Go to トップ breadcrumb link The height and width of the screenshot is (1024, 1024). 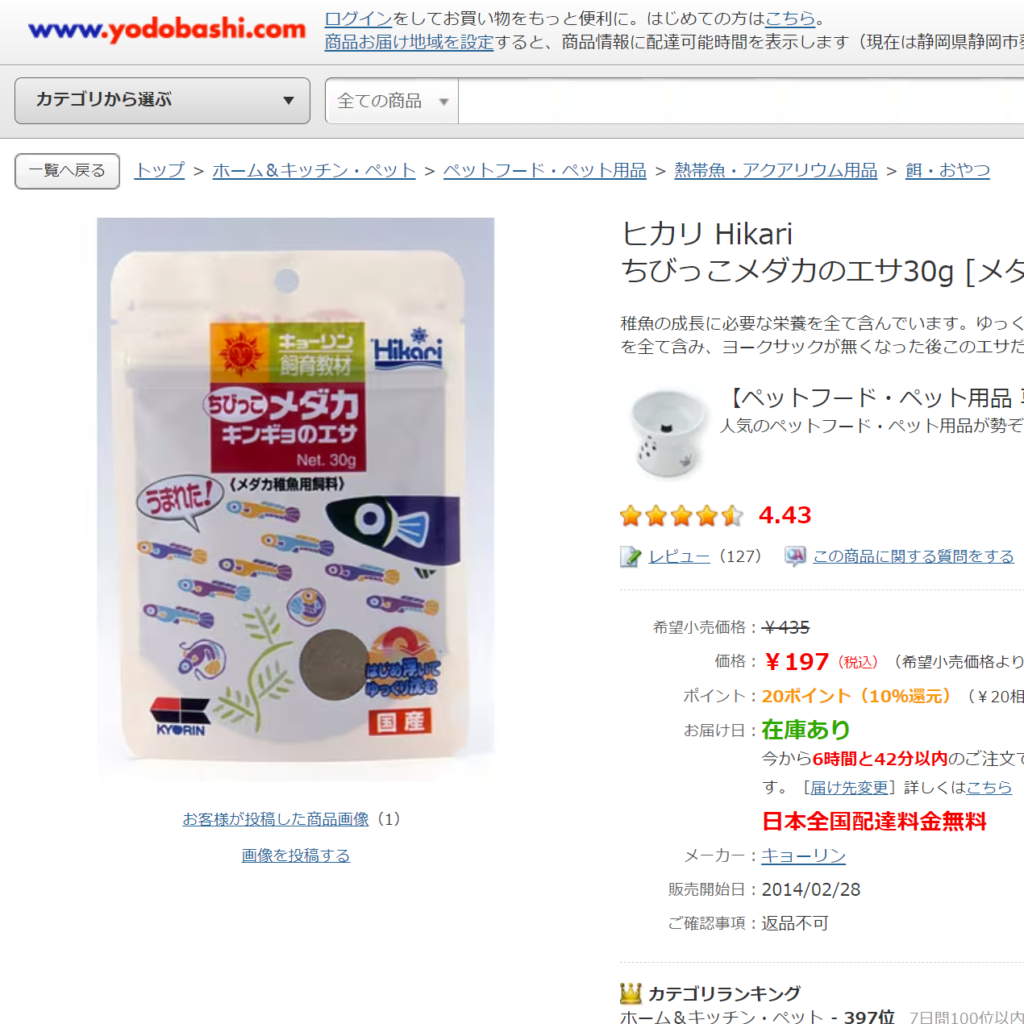159,170
